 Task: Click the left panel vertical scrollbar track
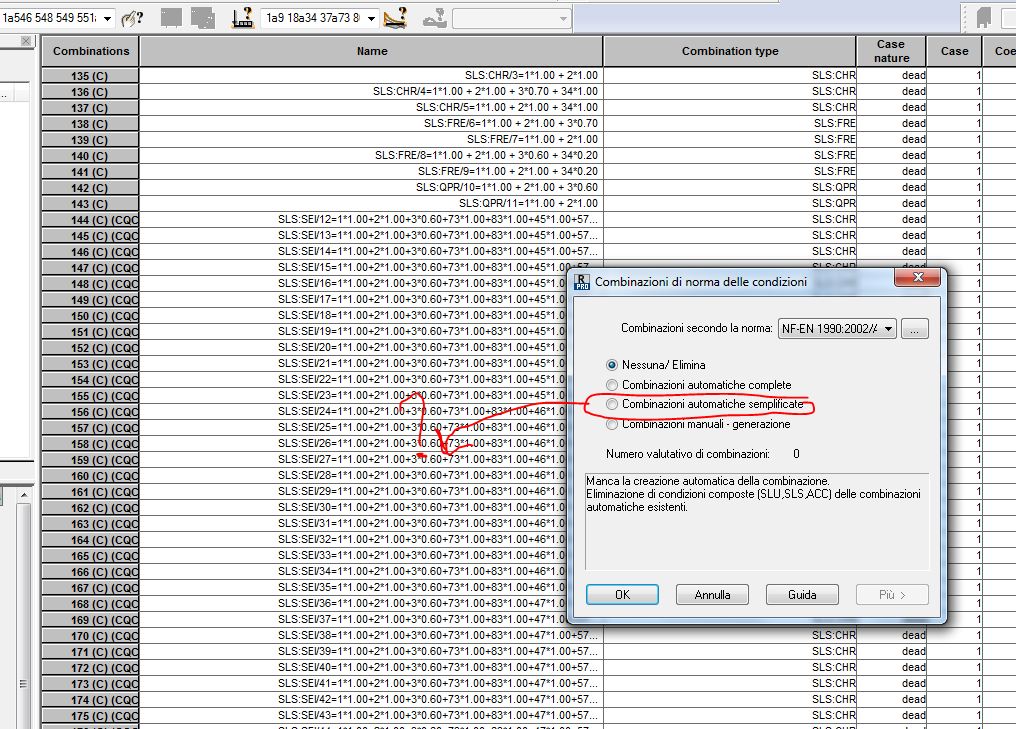tap(24, 614)
